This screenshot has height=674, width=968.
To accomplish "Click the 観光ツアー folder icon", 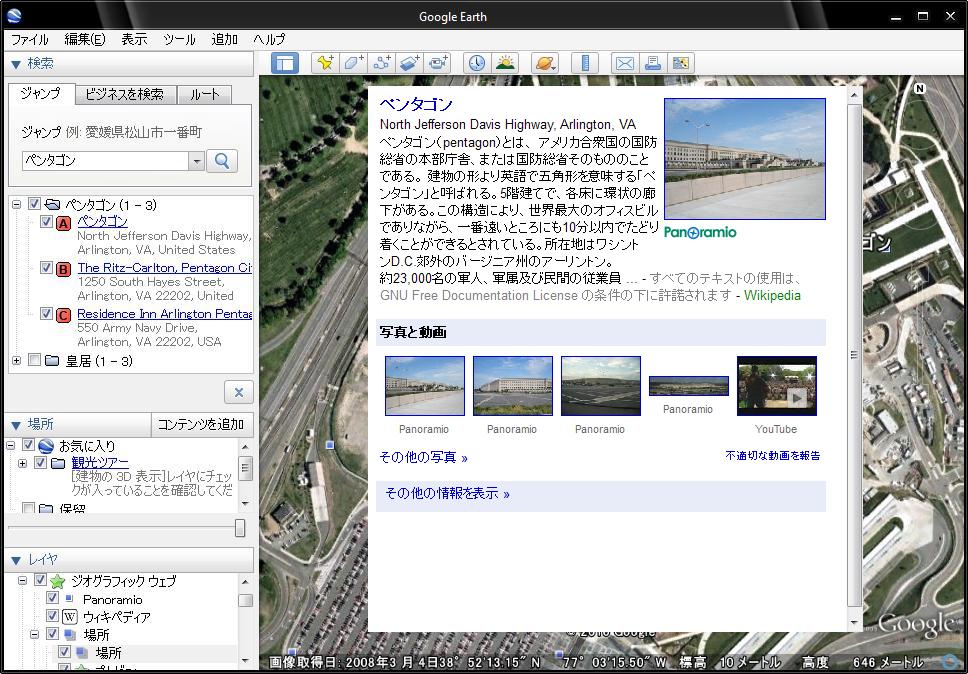I will (58, 463).
